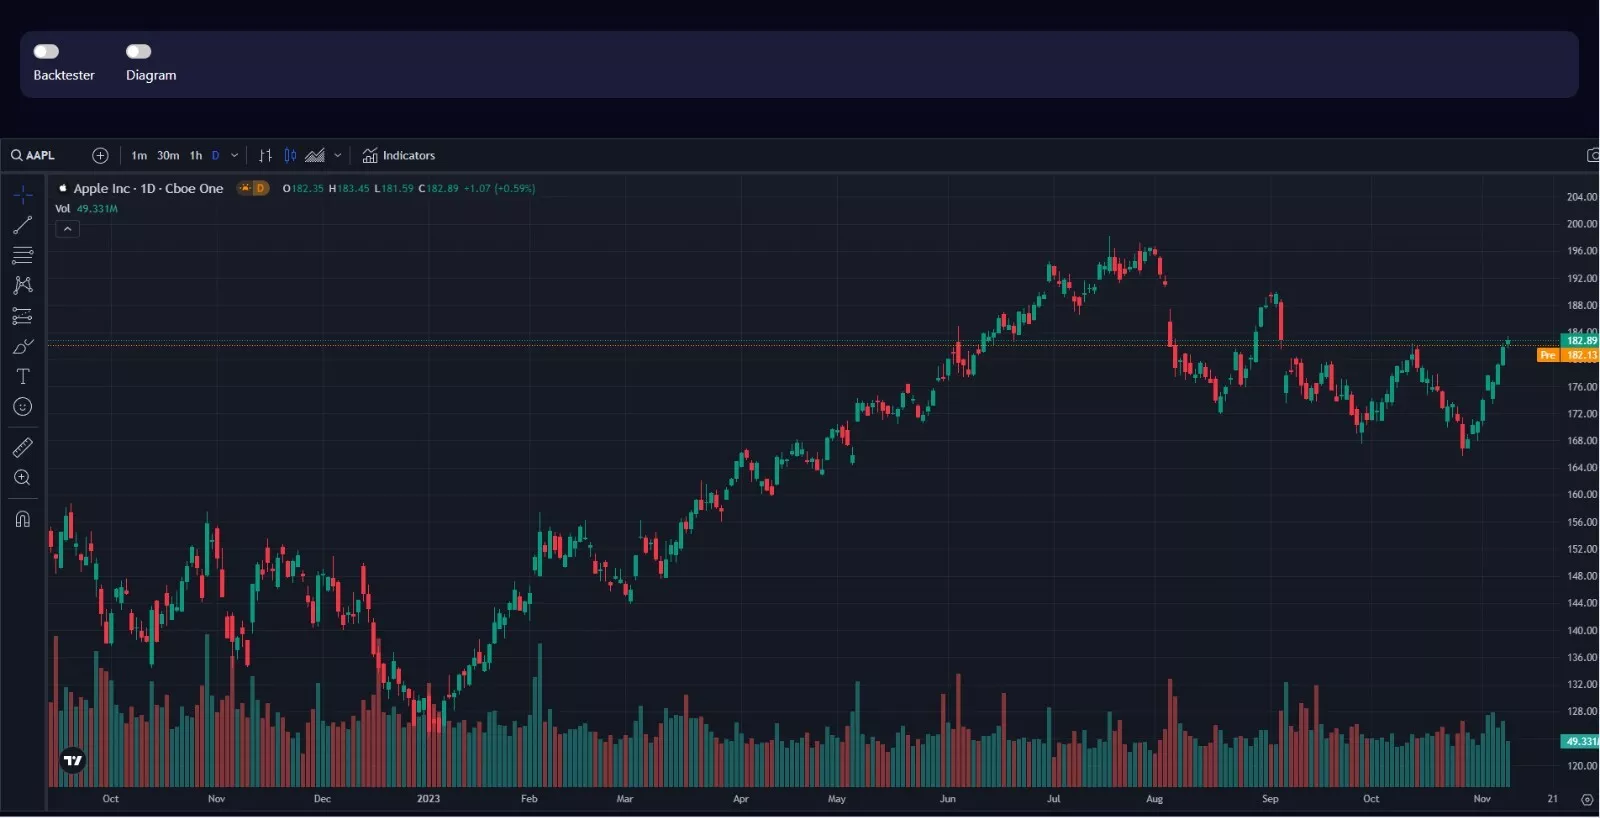Click the compare or add symbol plus icon
Viewport: 1600px width, 818px height.
(100, 155)
